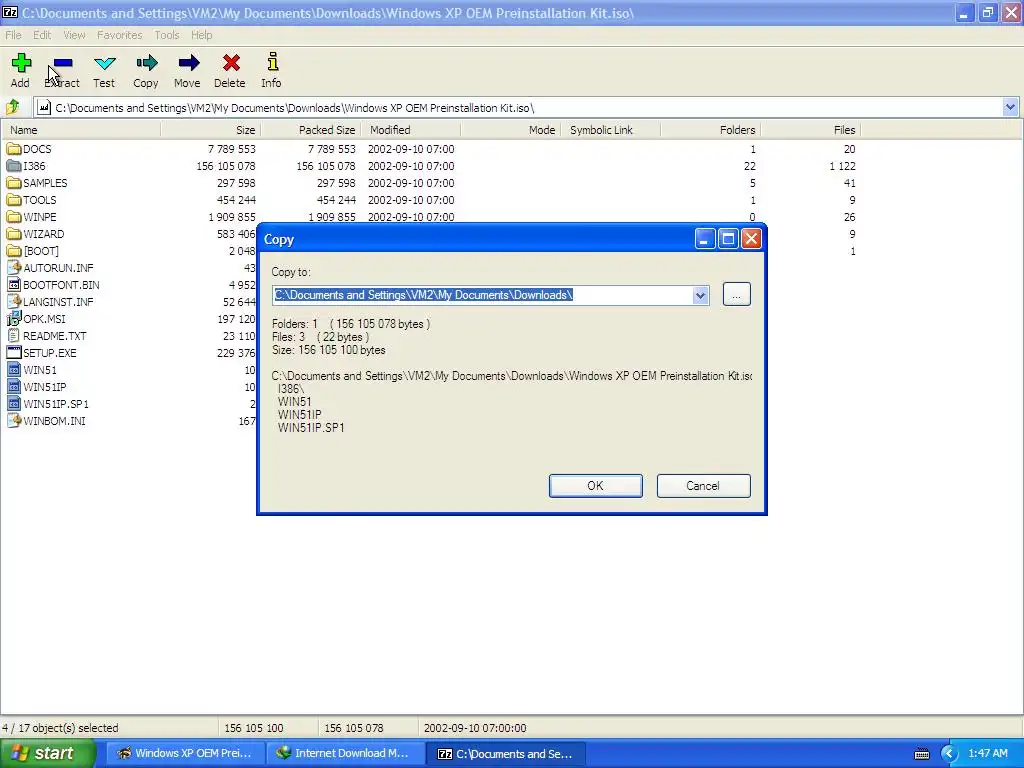Click the red Delete toolbar icon
Screen dimensions: 1024x768
point(231,63)
